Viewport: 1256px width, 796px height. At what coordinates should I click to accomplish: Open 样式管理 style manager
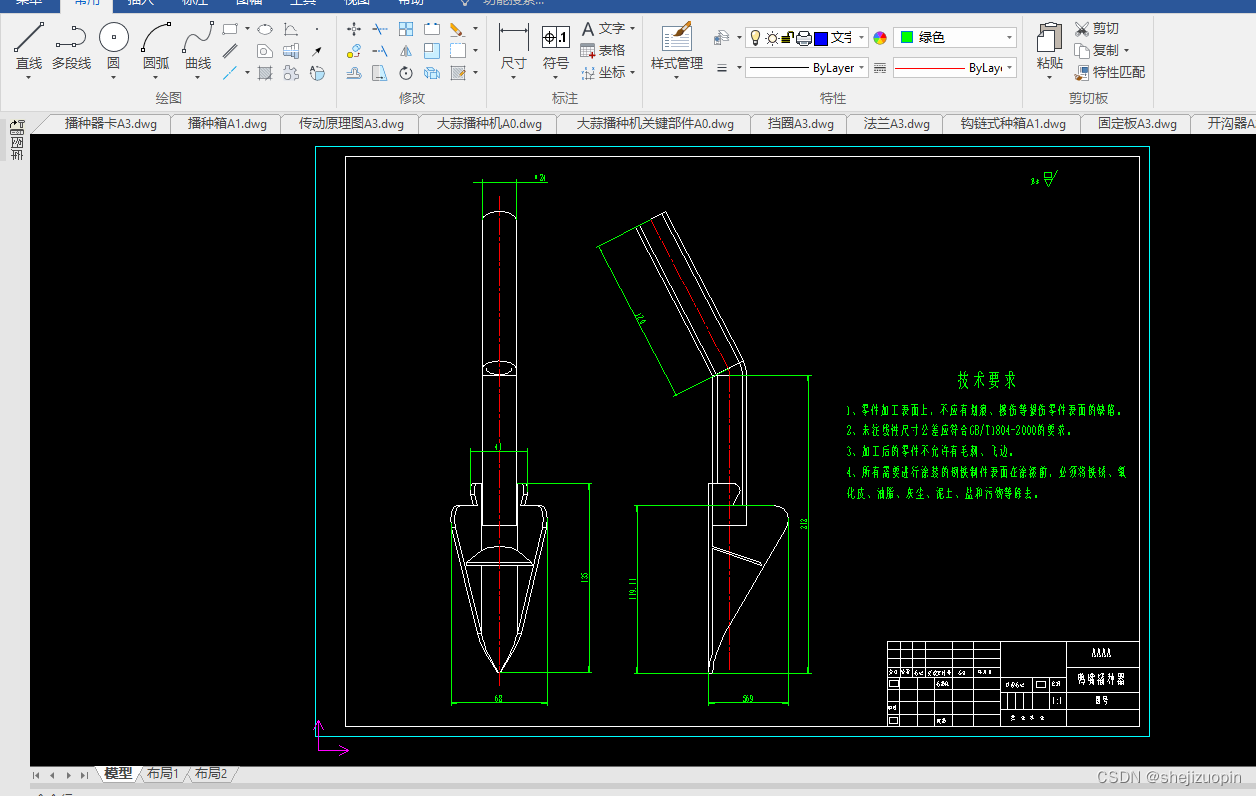(677, 46)
